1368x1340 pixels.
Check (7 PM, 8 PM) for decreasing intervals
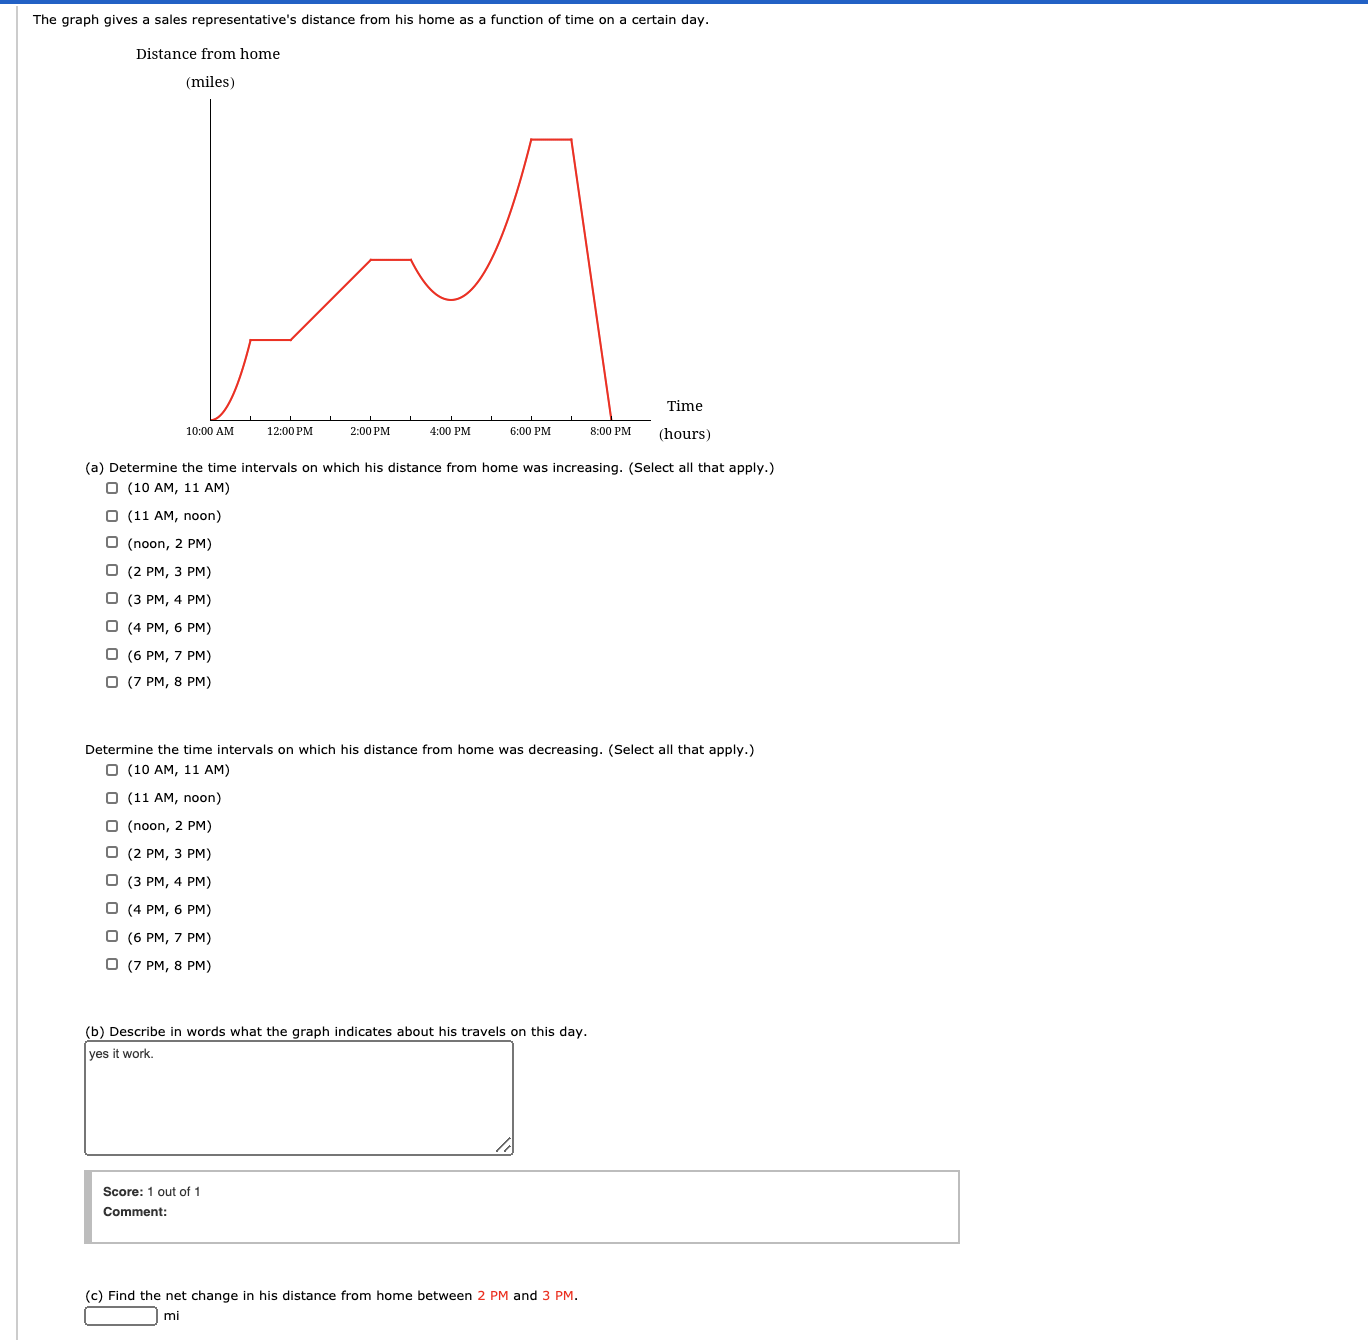click(x=110, y=965)
